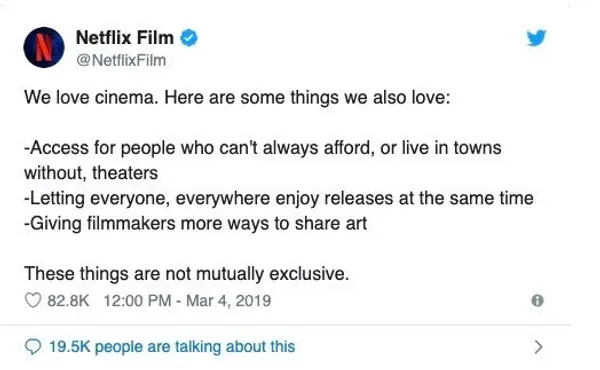600x370 pixels.
Task: Click the Netflix Film account name
Action: (125, 37)
